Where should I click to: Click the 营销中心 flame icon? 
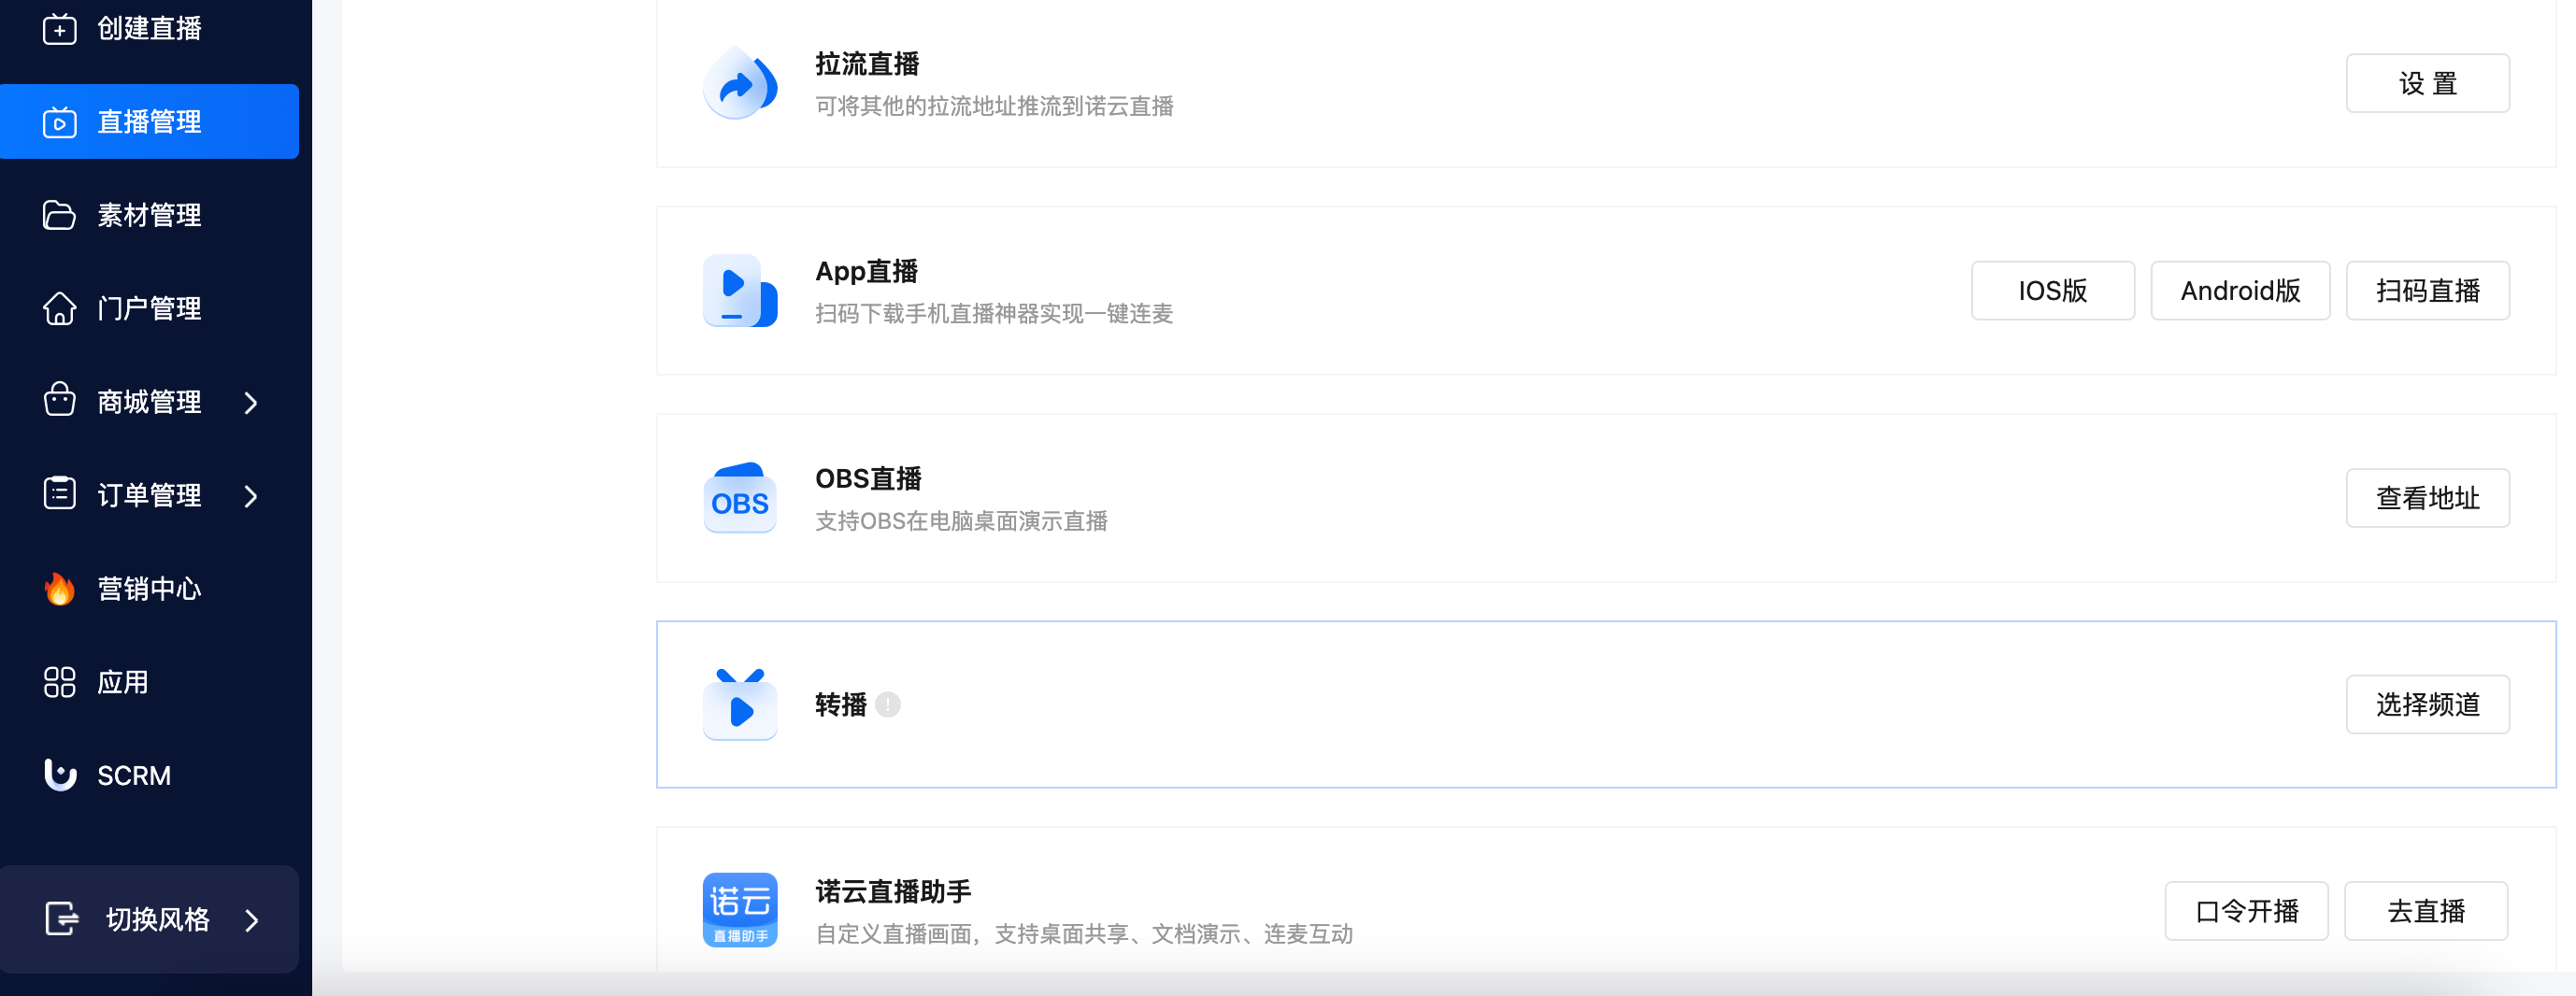(x=60, y=589)
